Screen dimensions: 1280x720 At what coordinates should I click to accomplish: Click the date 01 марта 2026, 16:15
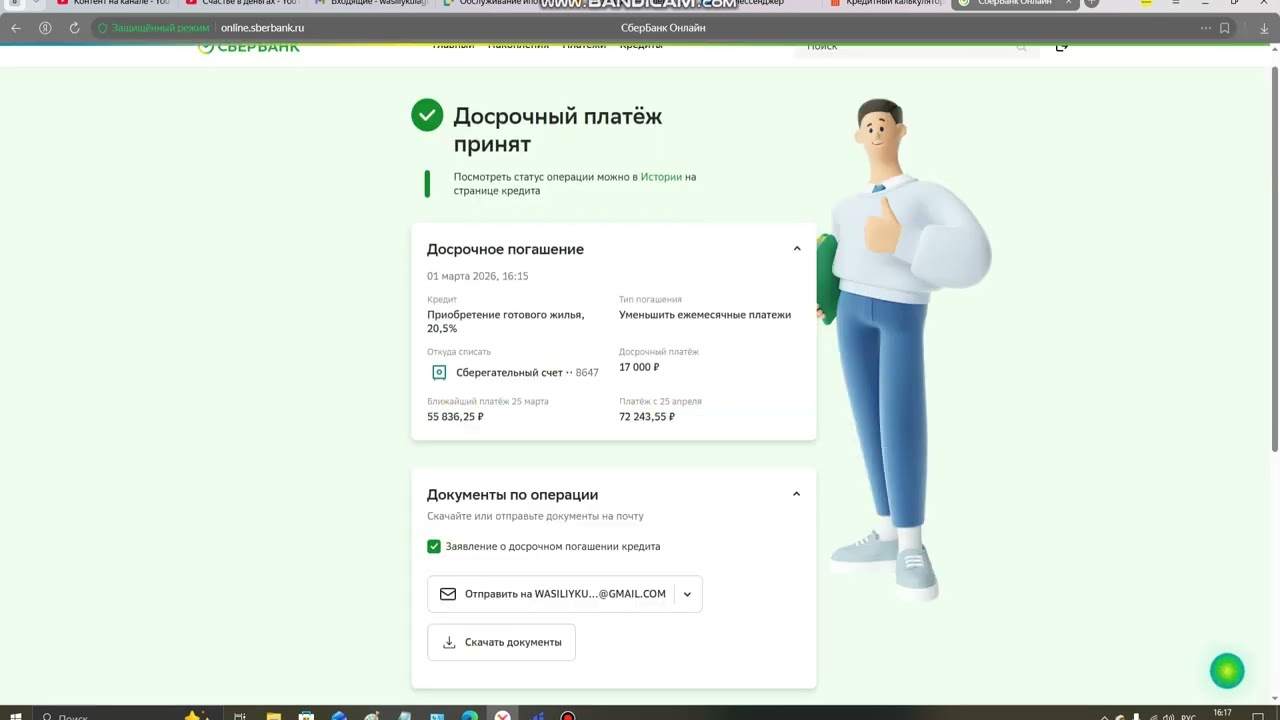point(478,276)
